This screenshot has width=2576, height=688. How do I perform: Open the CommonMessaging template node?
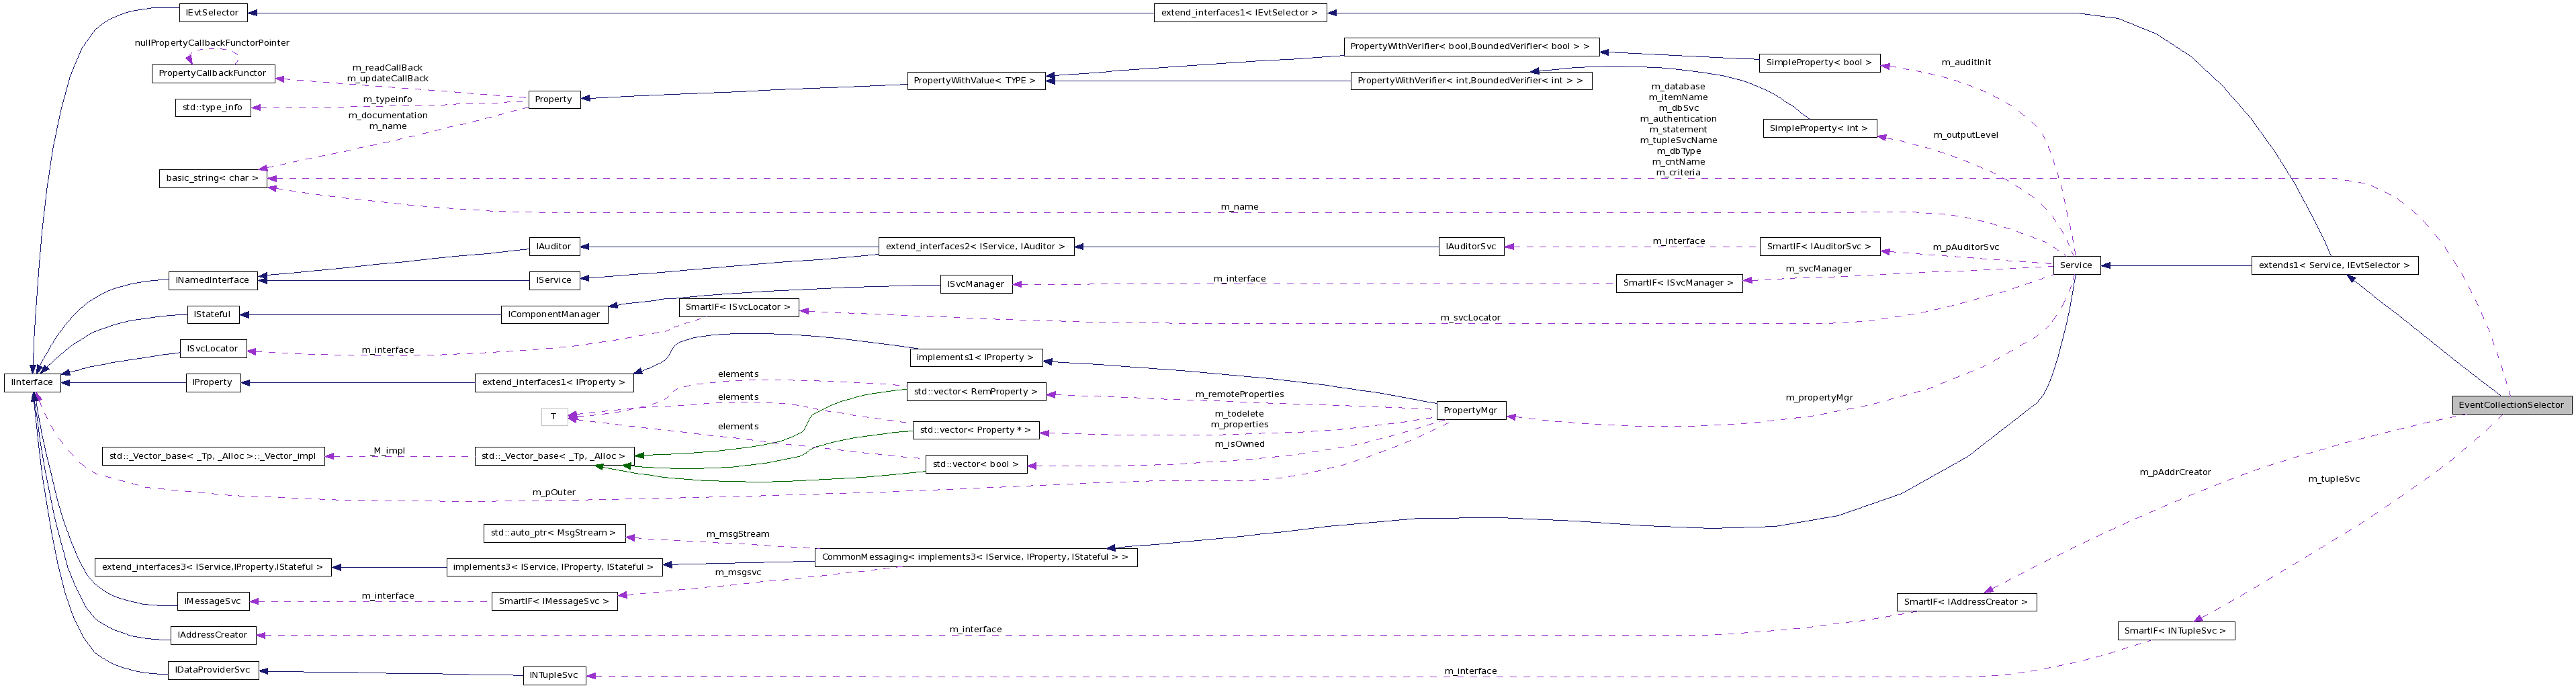click(x=975, y=557)
